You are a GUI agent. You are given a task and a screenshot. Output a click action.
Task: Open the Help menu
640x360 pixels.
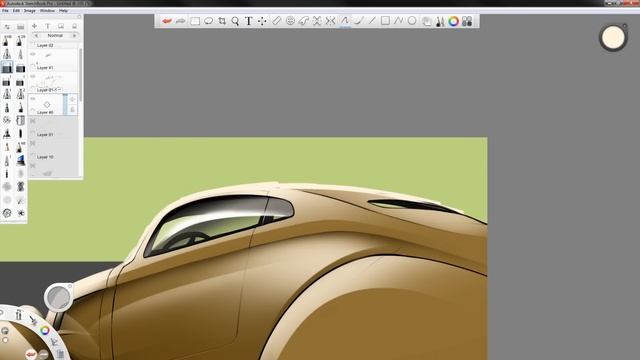pyautogui.click(x=63, y=11)
